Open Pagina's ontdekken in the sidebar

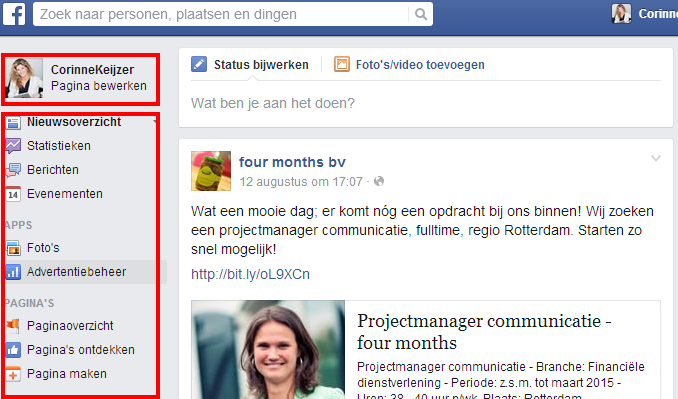(81, 350)
